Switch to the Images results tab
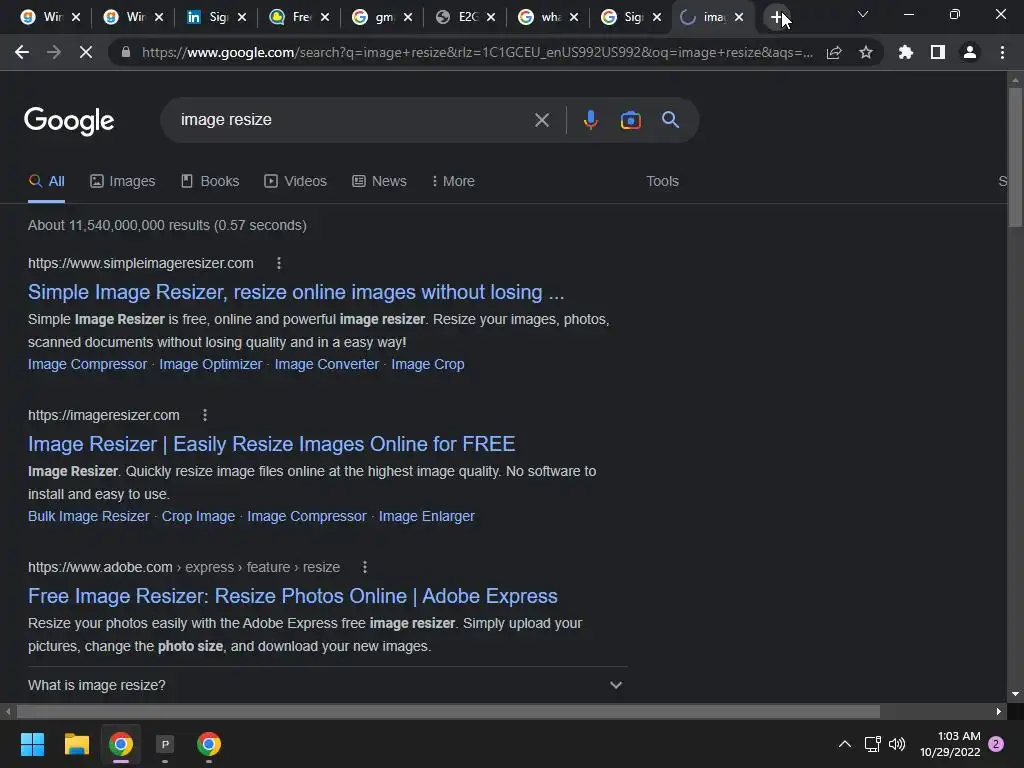Screen dimensions: 1024x768 pyautogui.click(x=123, y=182)
